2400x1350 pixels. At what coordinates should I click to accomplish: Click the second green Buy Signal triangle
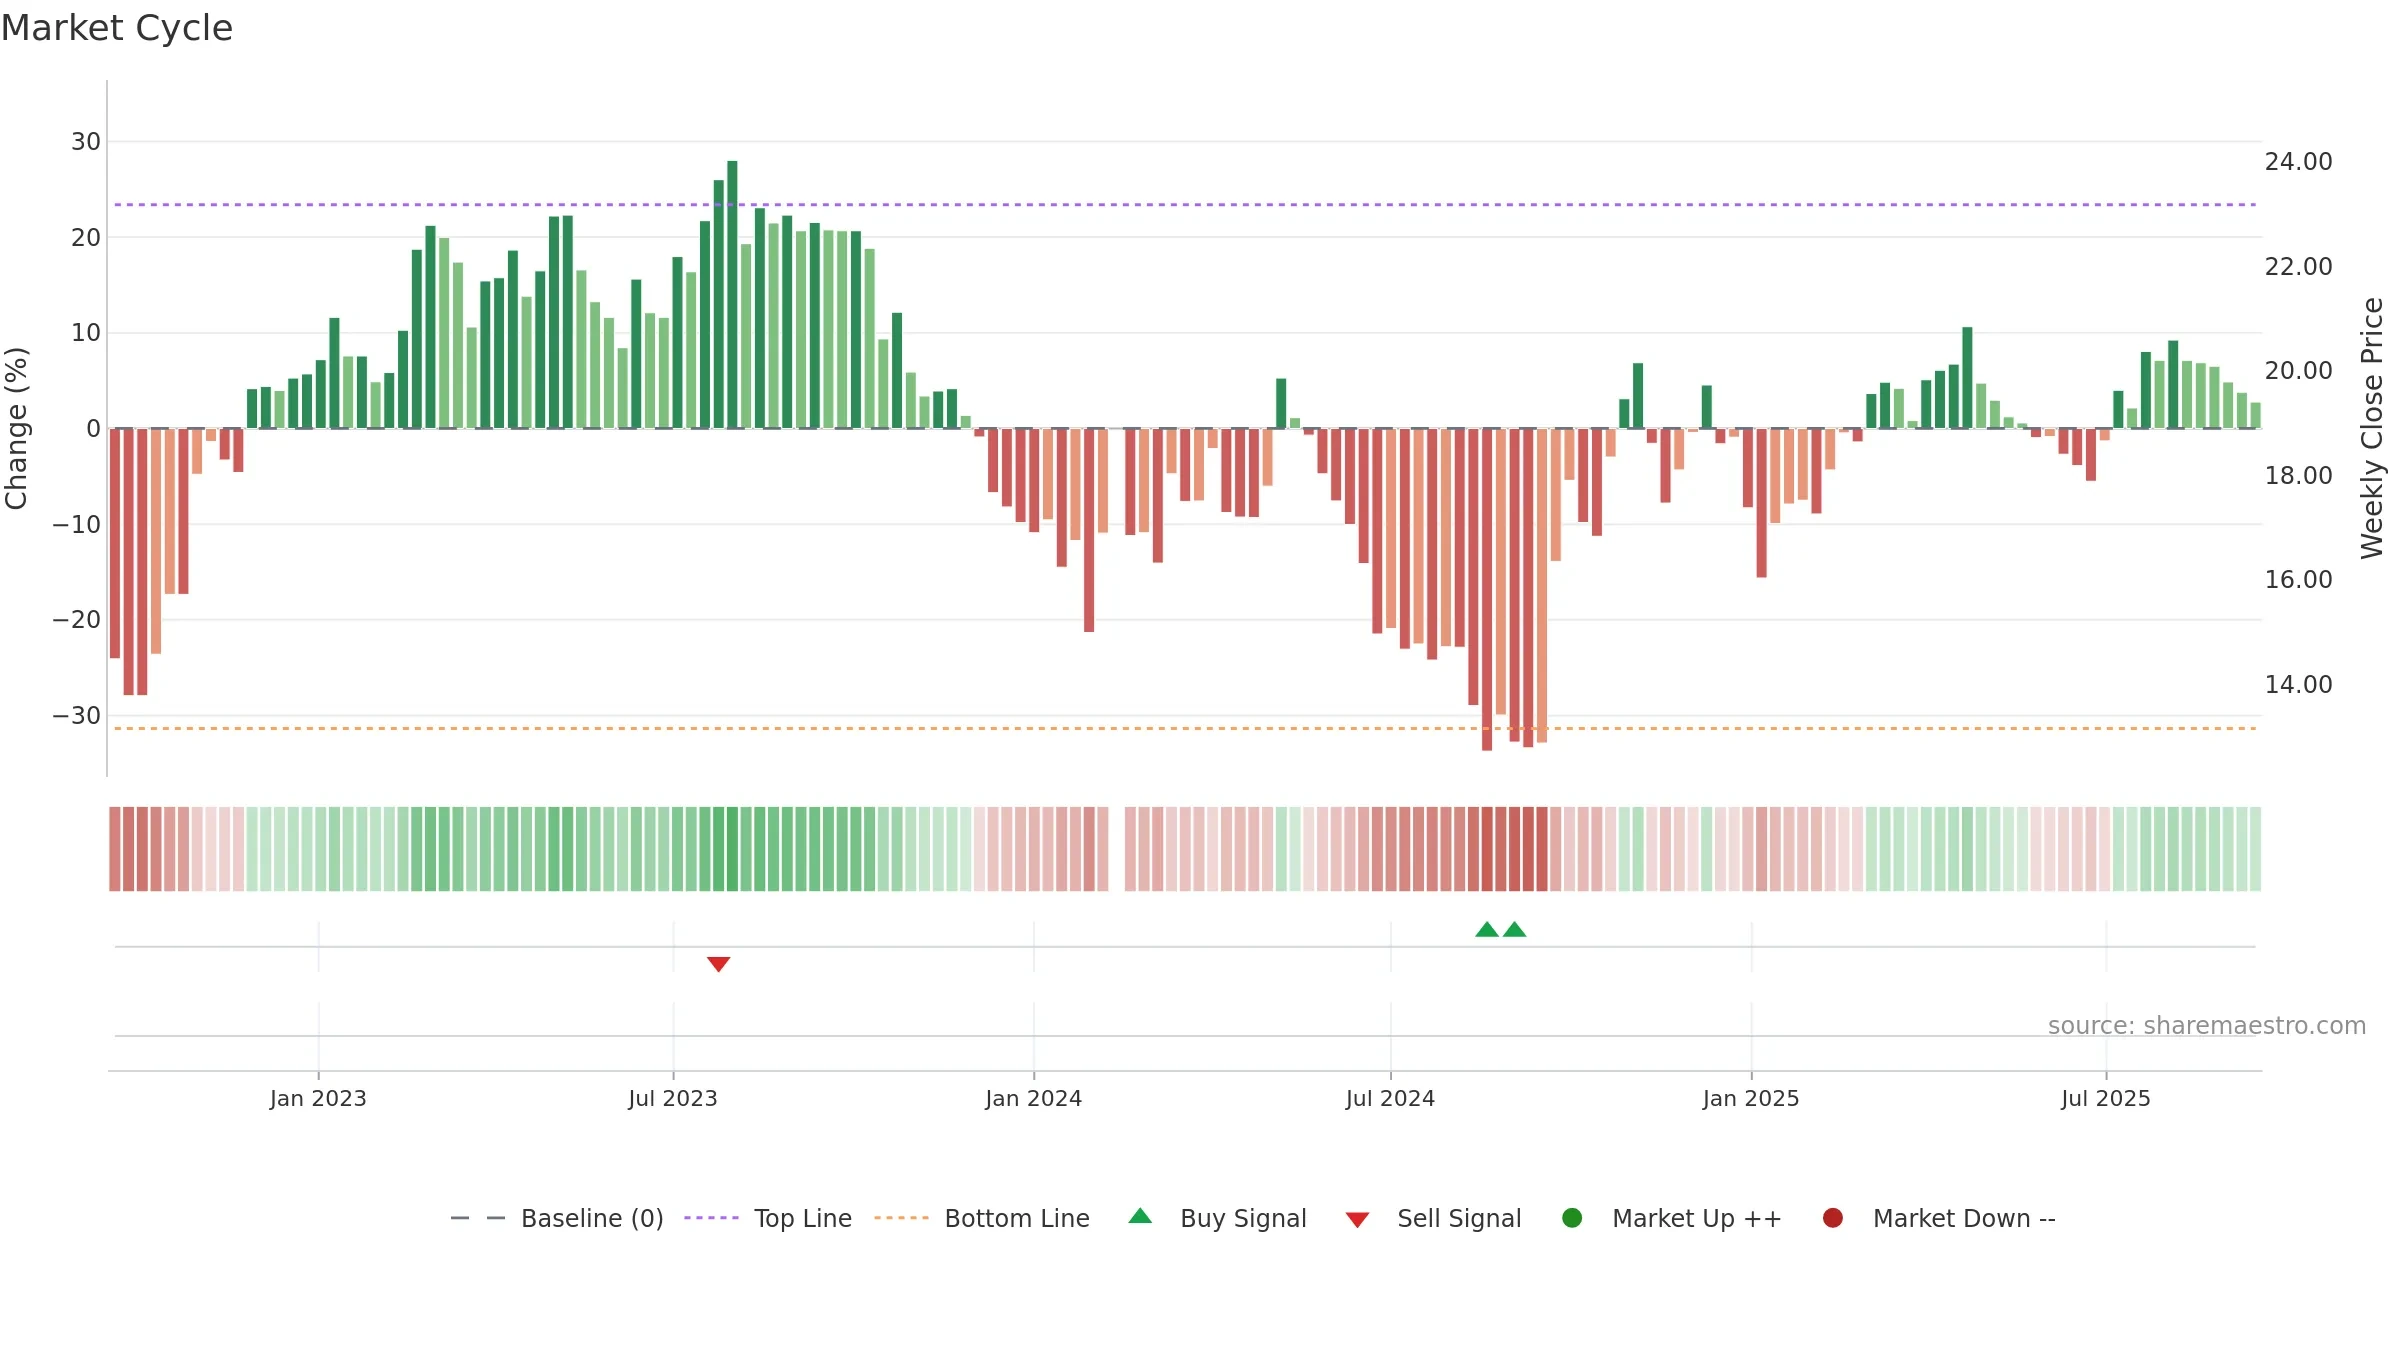pyautogui.click(x=1515, y=929)
